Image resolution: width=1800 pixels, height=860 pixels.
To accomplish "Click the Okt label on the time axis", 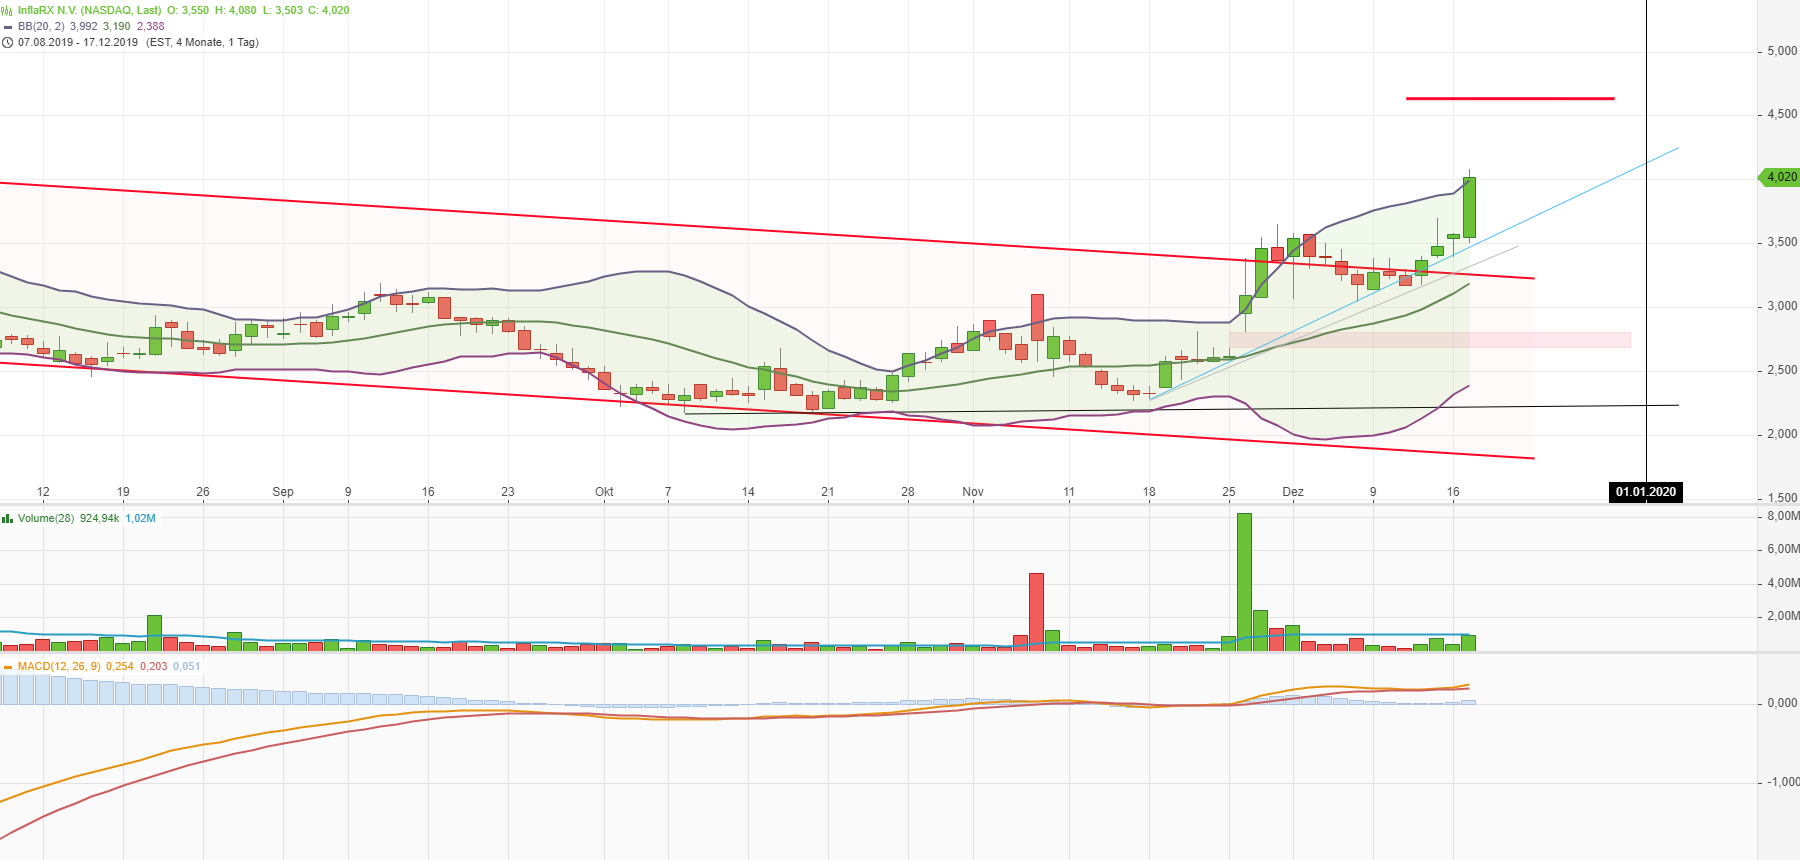I will click(604, 492).
